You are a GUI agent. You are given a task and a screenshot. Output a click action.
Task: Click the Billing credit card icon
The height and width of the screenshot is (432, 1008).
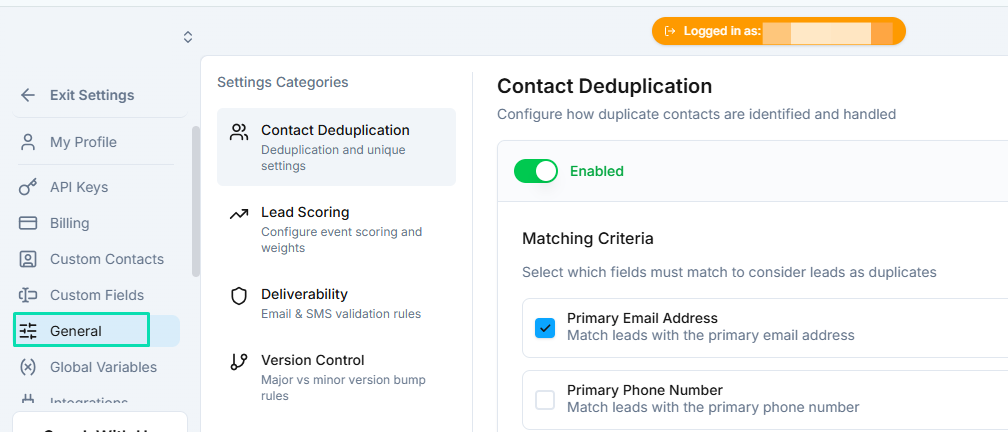28,223
